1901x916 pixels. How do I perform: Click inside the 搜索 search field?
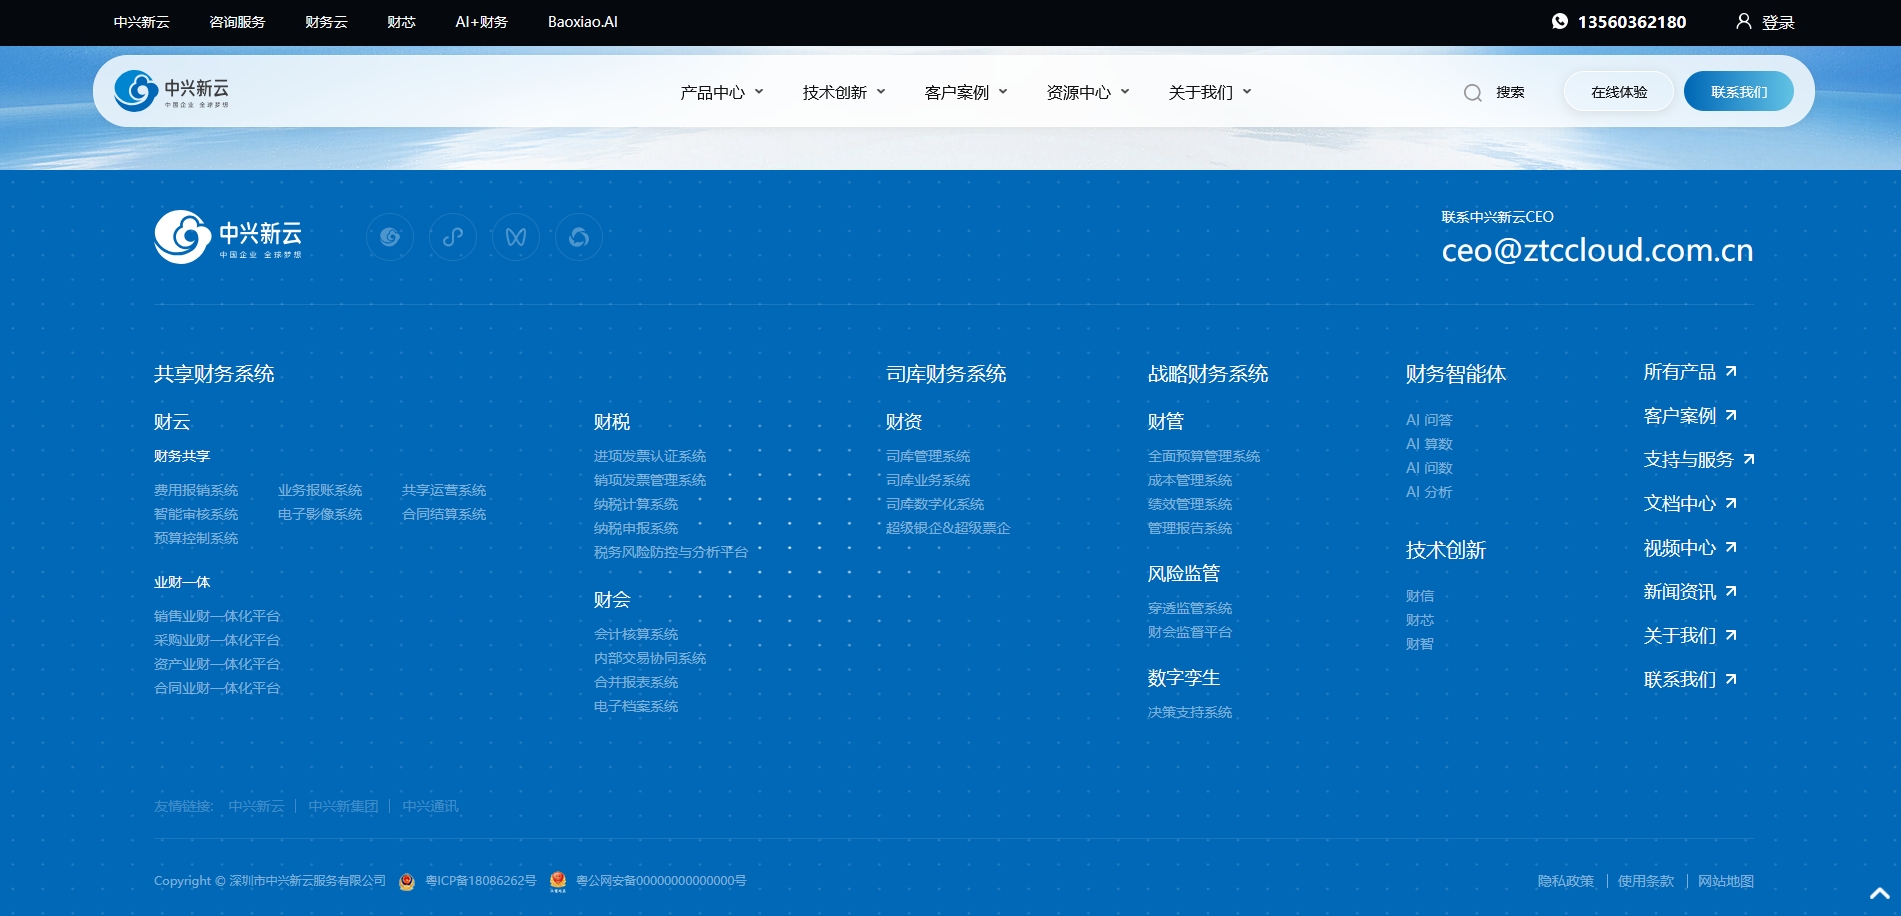coord(1509,91)
